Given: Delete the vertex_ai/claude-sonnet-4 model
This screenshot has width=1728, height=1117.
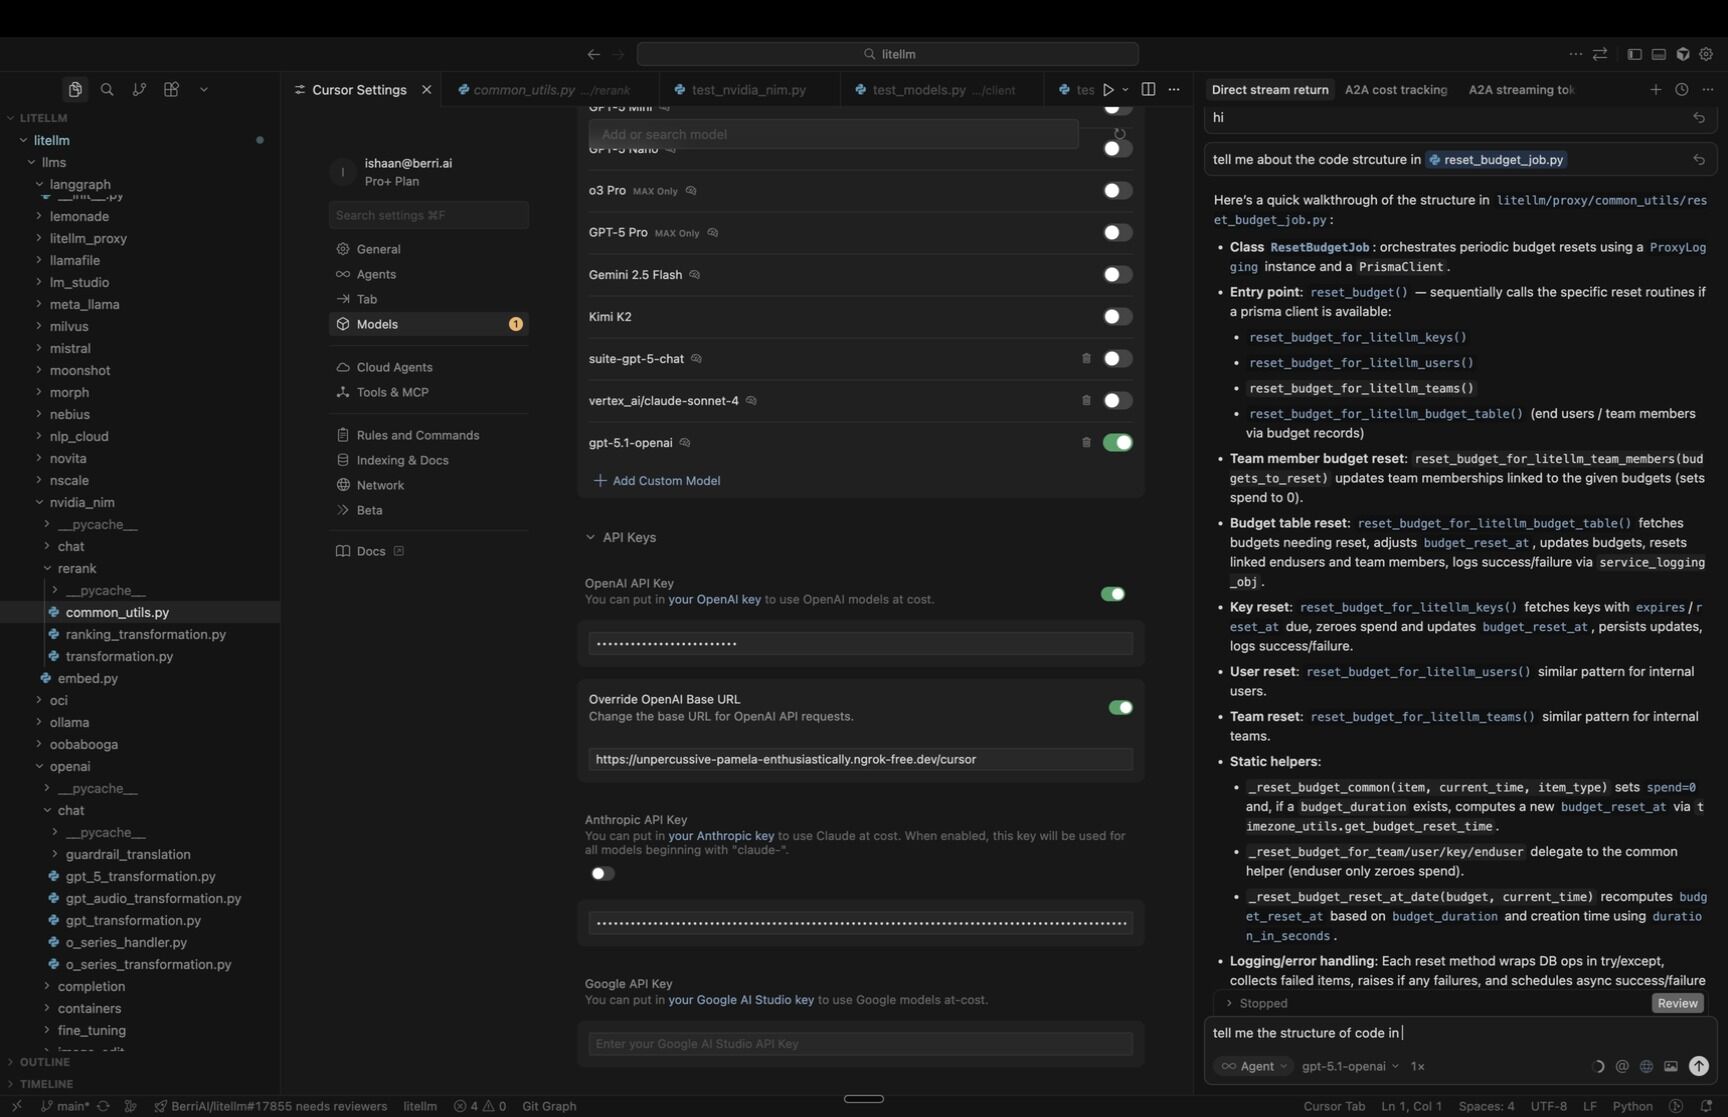Looking at the screenshot, I should coord(1086,401).
